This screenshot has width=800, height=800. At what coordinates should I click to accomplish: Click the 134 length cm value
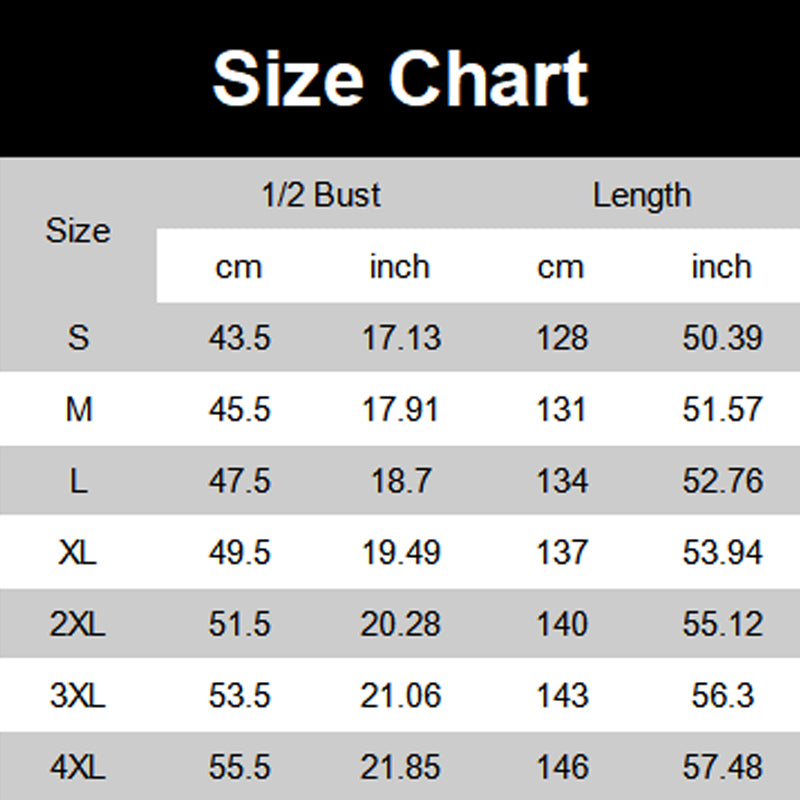[562, 481]
